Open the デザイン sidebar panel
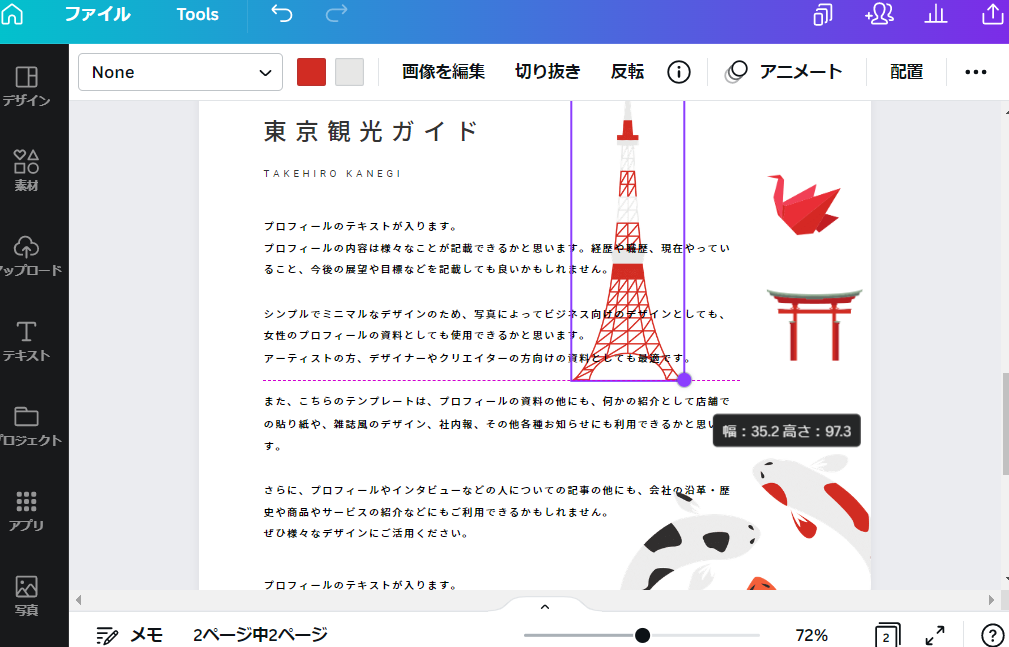1009x647 pixels. click(x=26, y=86)
